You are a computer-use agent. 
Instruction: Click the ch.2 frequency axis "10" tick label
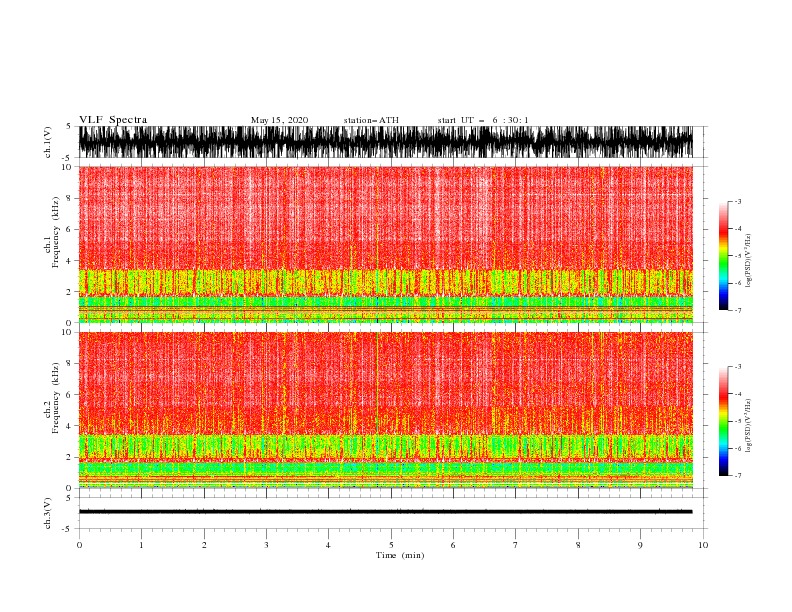67,332
